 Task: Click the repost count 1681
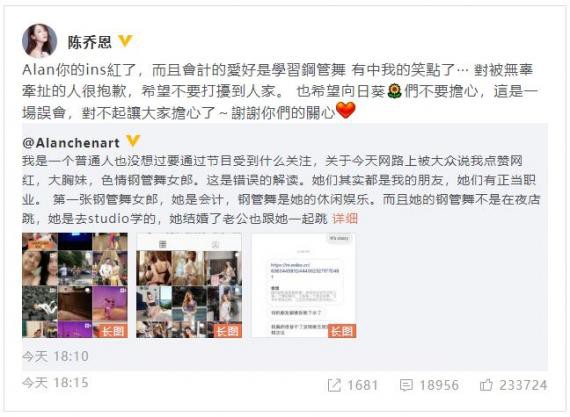tap(362, 385)
